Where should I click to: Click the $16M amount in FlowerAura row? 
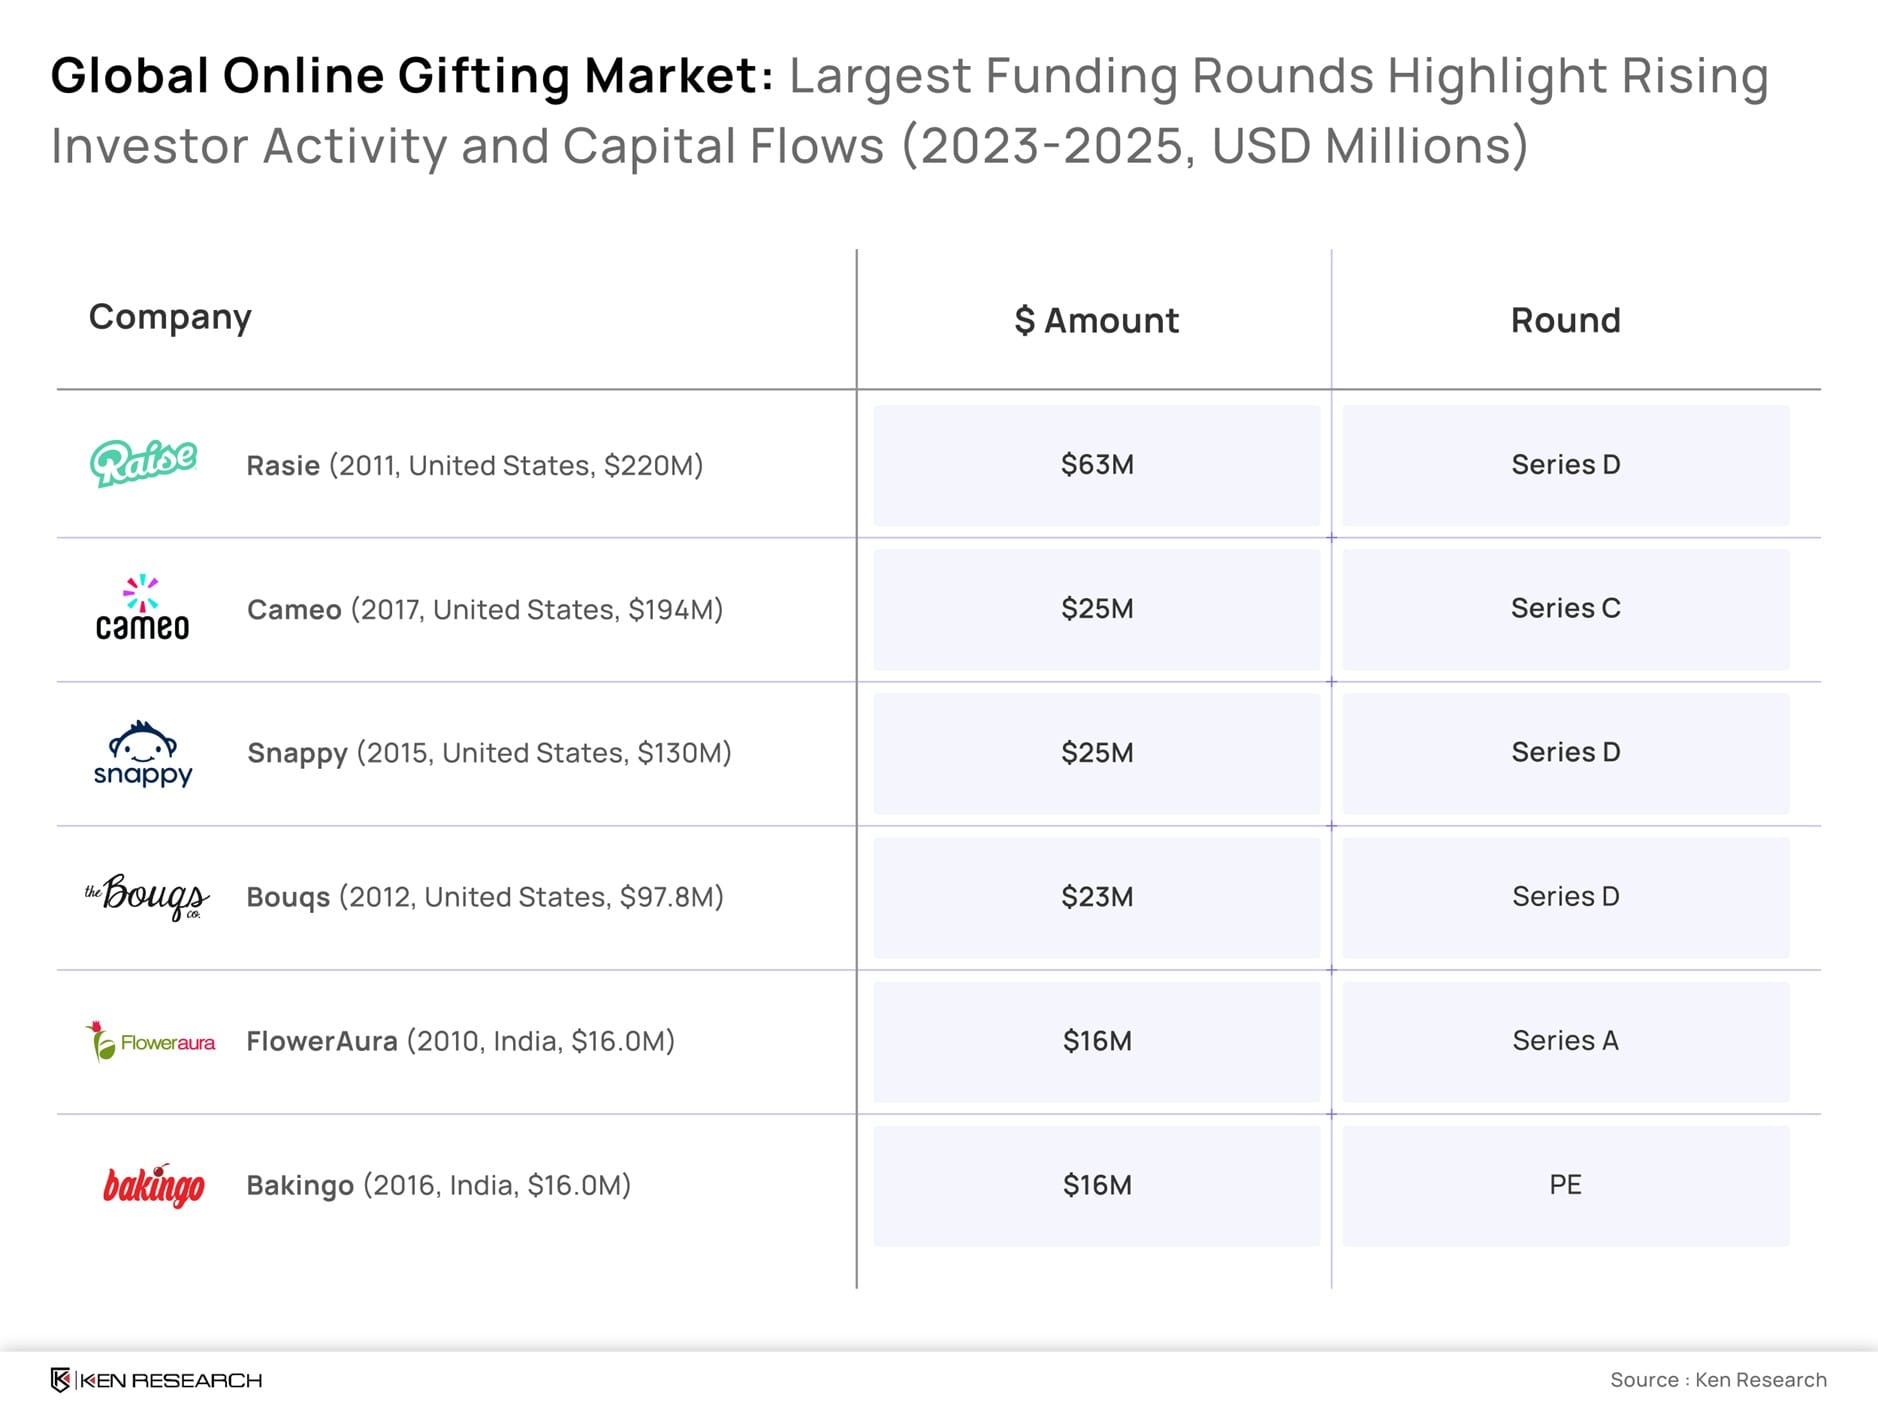1097,1041
